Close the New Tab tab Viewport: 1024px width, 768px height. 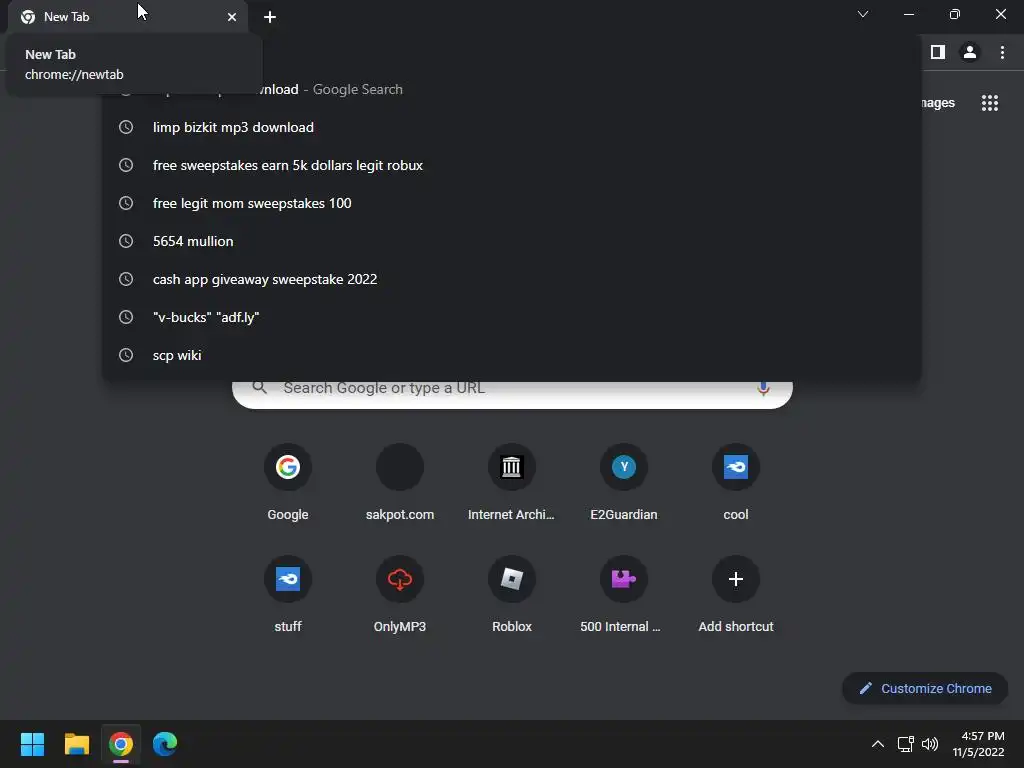(x=232, y=17)
